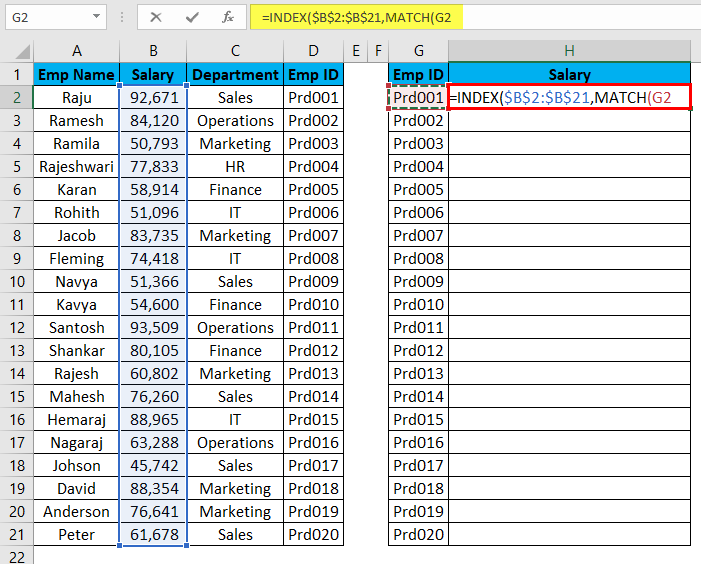Click salary cell 93,509
Viewport: 701px width, 564px height.
click(x=153, y=328)
